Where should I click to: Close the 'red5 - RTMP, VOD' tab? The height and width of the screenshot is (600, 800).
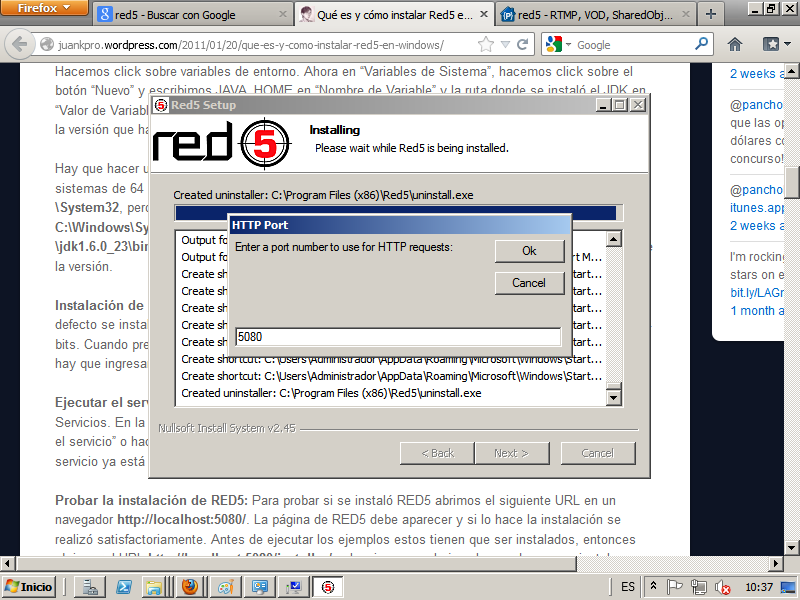pos(686,15)
